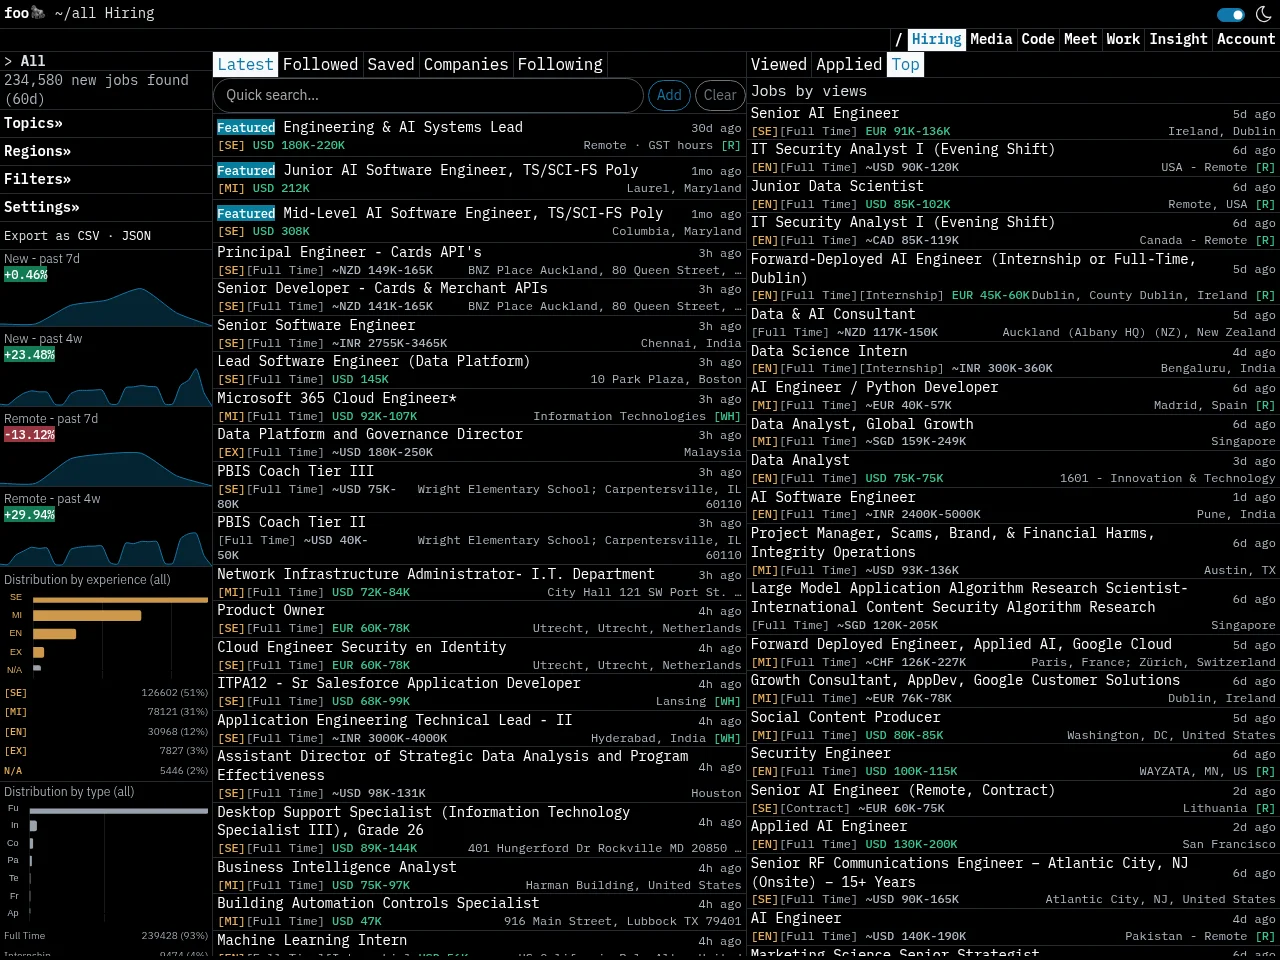
Task: Open Junior Data Scientist listing
Action: point(1013,195)
